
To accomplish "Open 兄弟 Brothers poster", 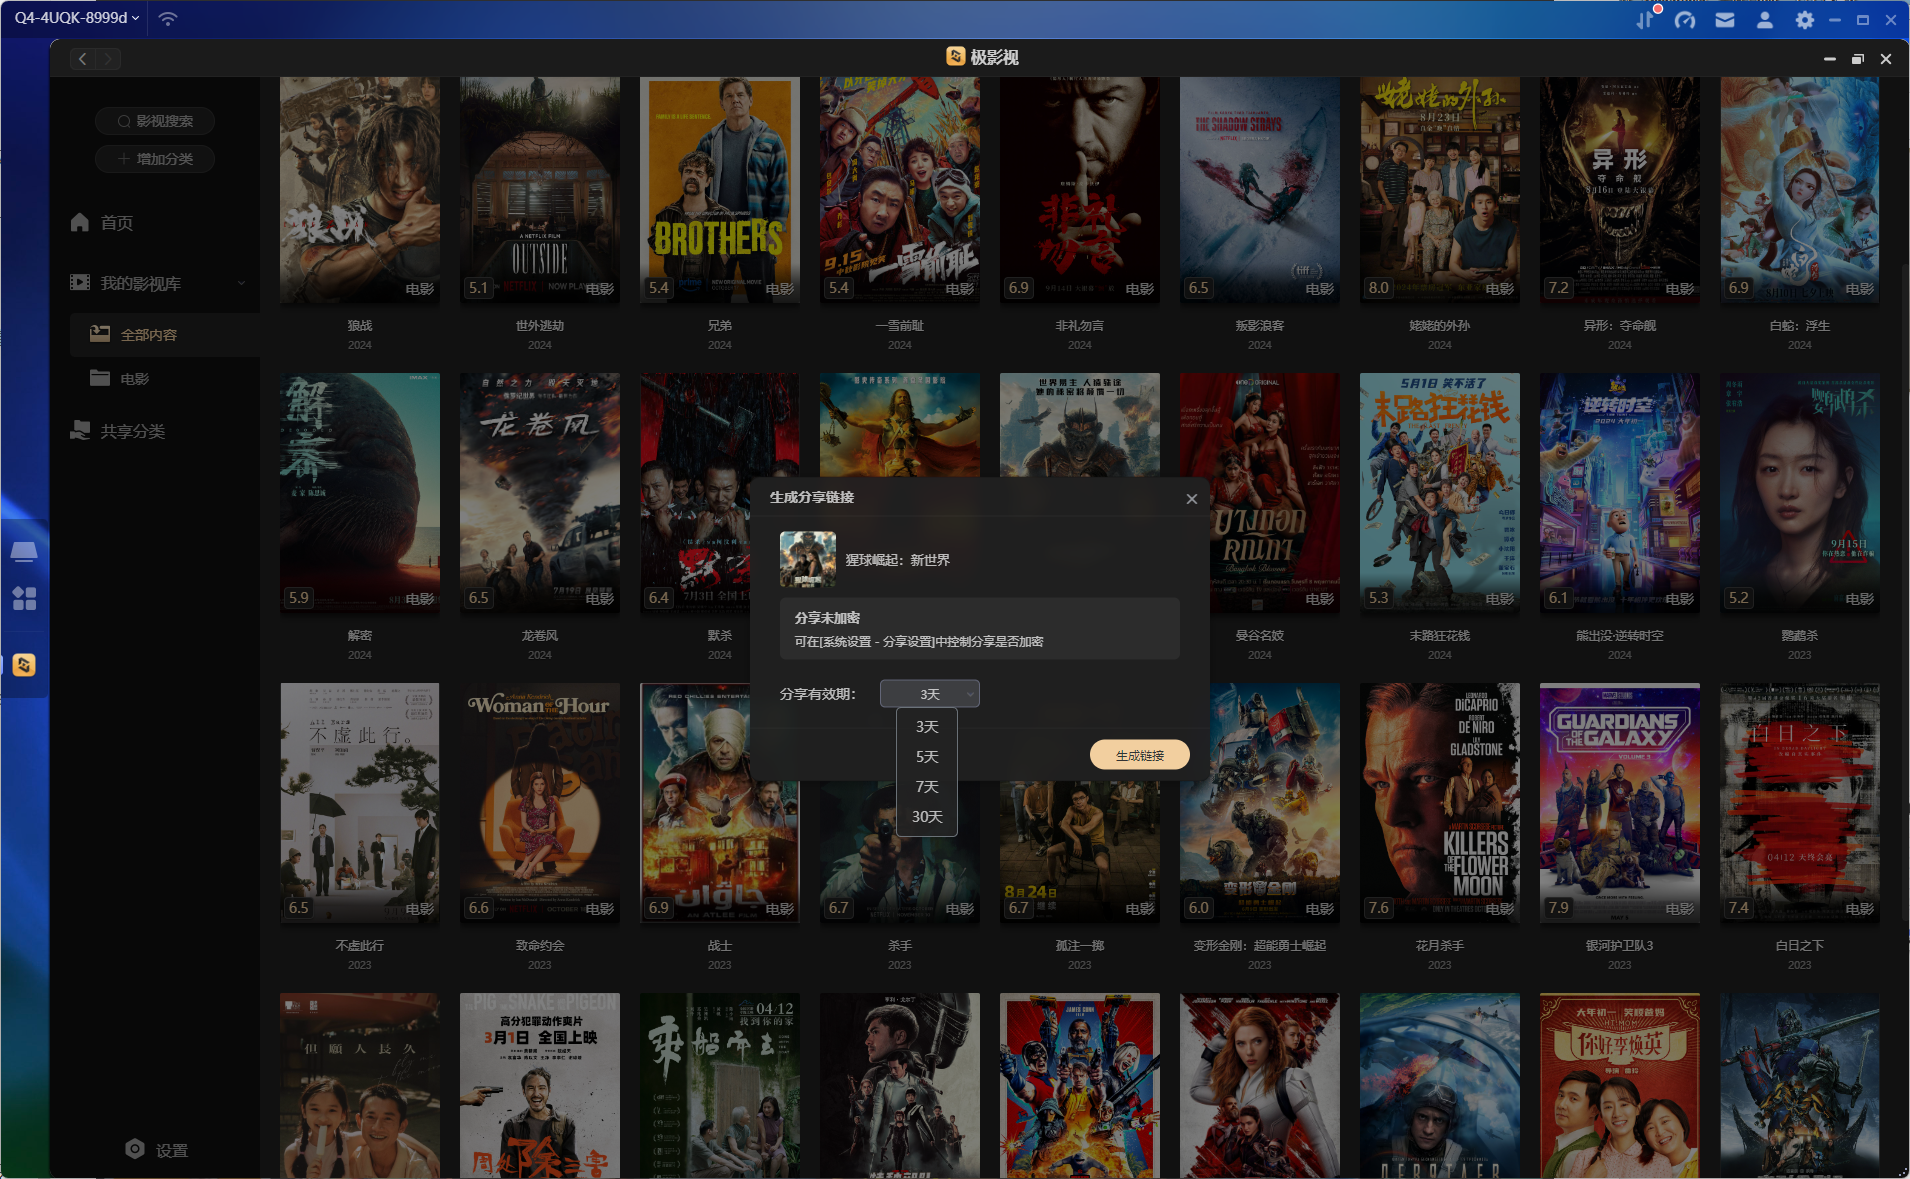I will [720, 190].
